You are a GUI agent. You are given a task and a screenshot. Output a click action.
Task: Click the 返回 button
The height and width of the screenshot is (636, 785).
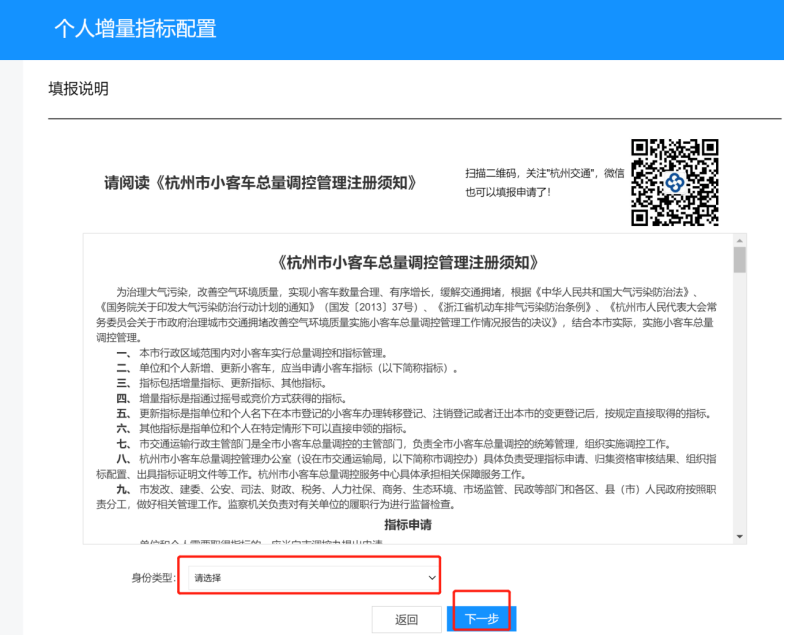pos(406,619)
